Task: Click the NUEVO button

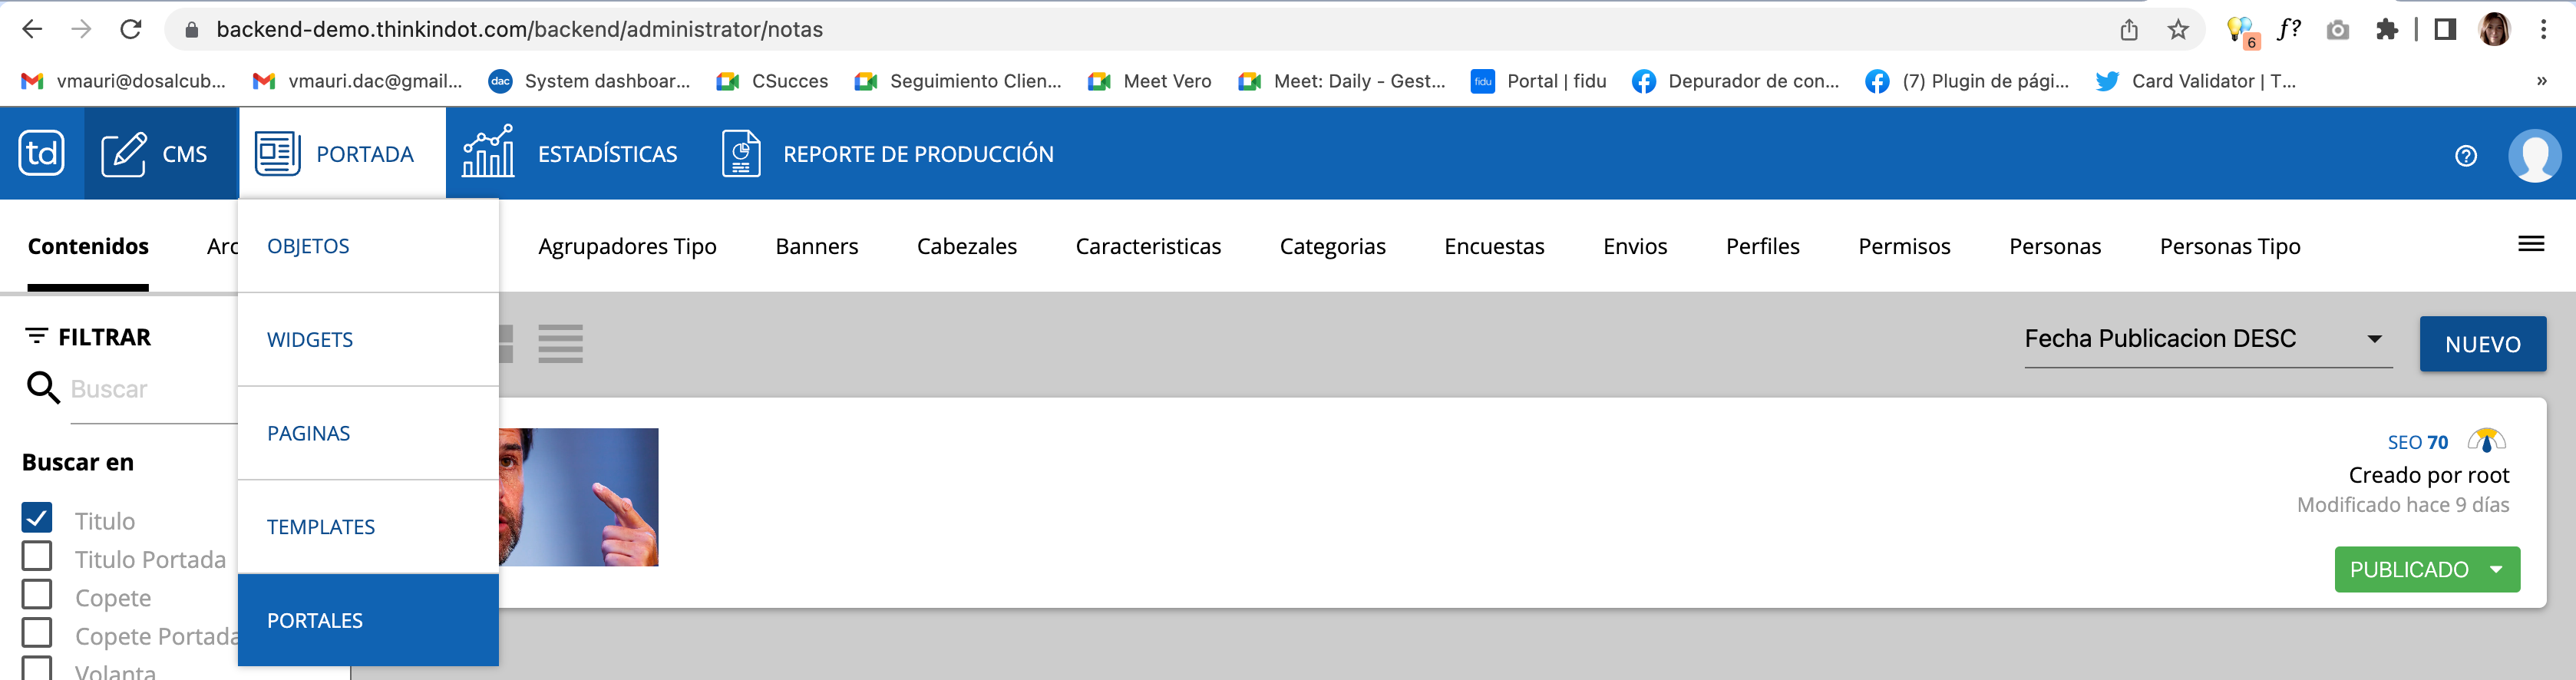Action: pyautogui.click(x=2482, y=344)
